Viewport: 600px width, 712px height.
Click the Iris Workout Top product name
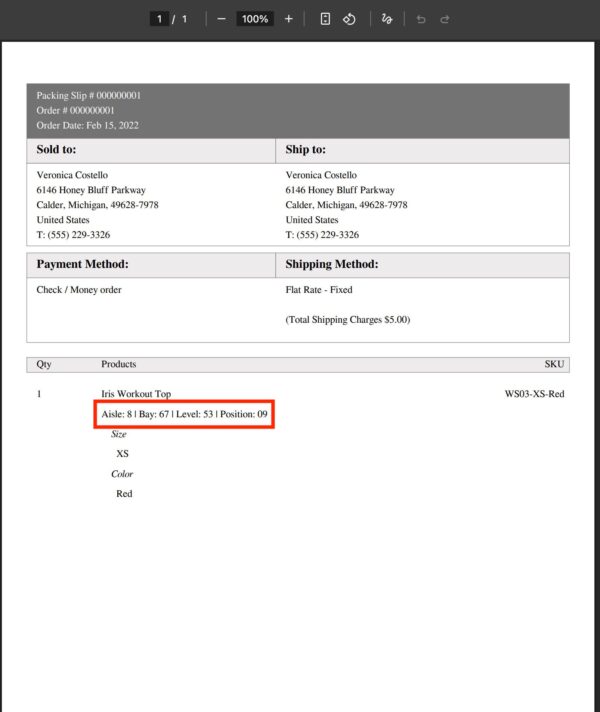tap(136, 394)
